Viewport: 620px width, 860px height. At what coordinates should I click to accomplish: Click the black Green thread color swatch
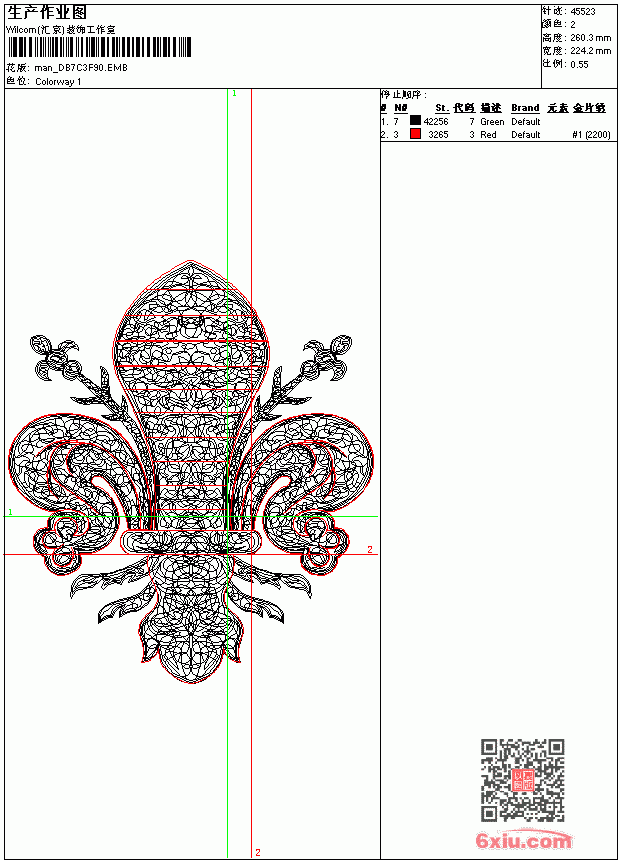(415, 121)
